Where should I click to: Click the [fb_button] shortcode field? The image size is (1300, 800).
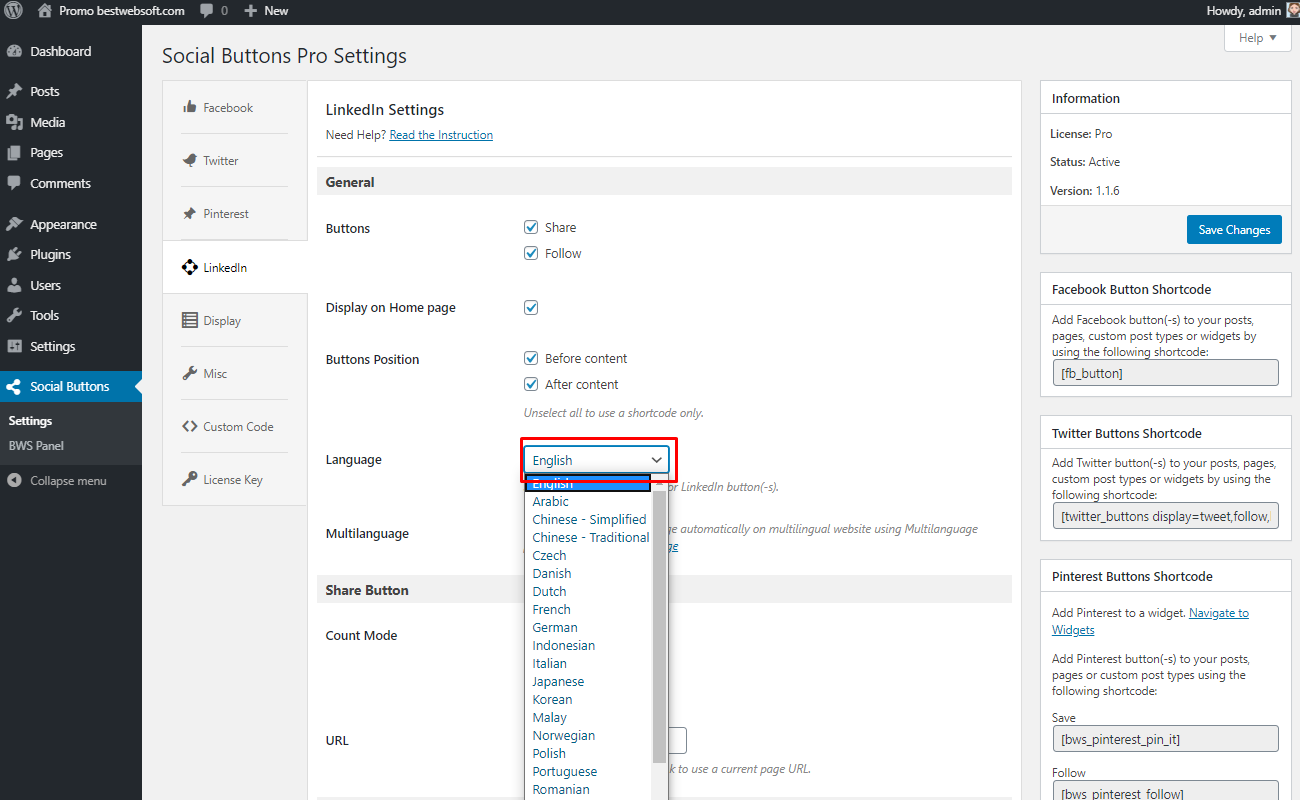click(1165, 373)
